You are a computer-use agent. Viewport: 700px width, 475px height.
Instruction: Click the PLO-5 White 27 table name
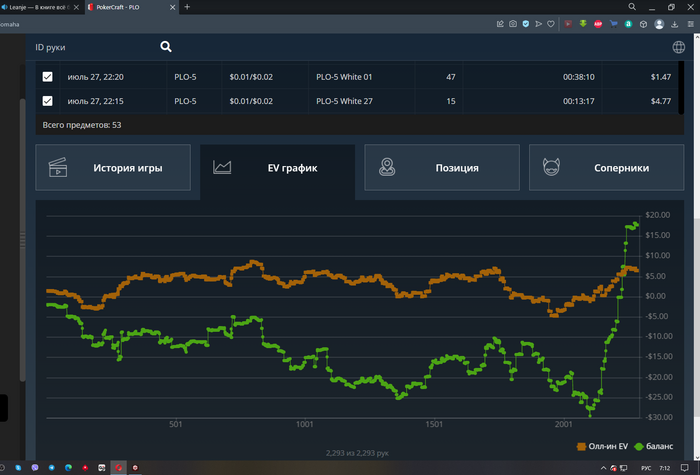click(x=344, y=101)
